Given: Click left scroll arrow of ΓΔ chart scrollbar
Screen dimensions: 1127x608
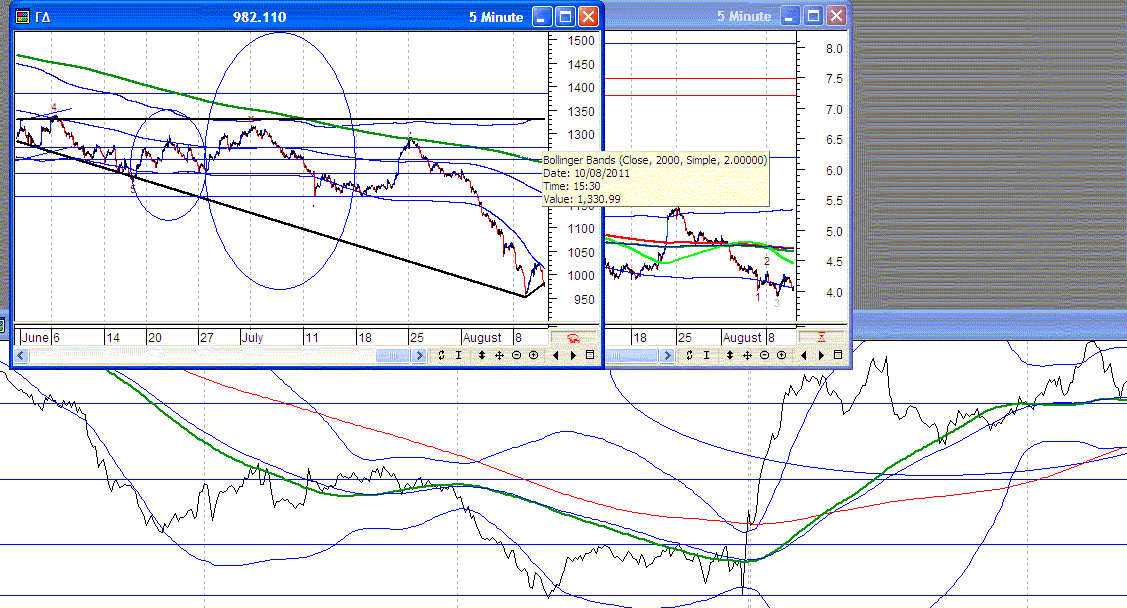Looking at the screenshot, I should pyautogui.click(x=21, y=356).
